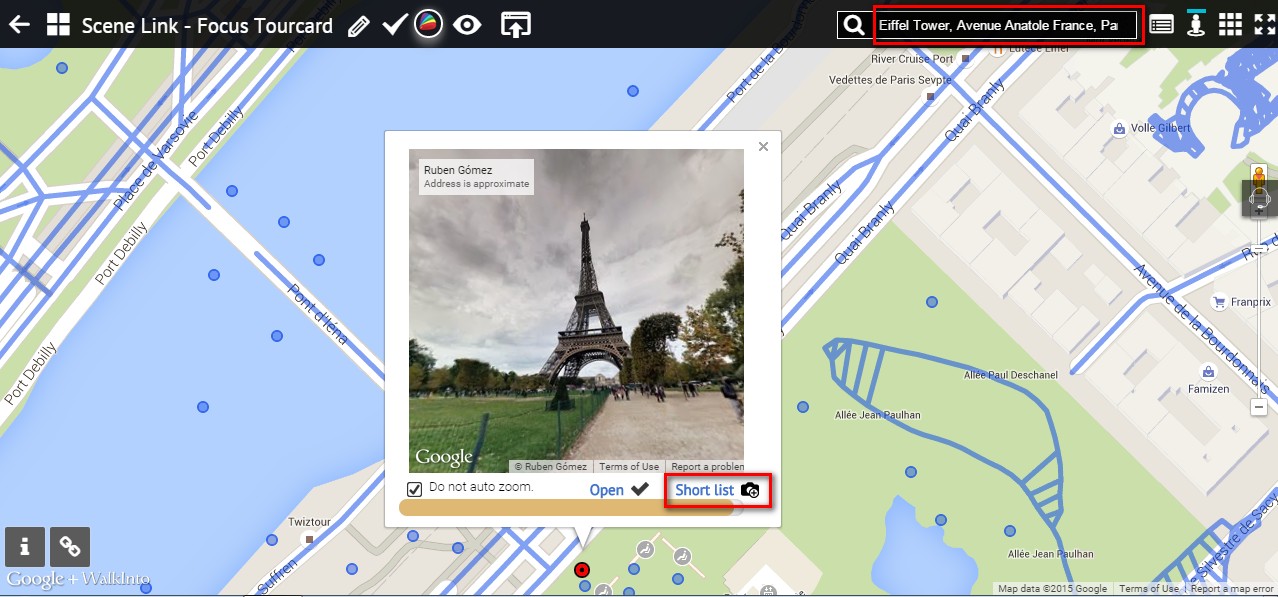Click the Franprix shopping cart marker
Screen dimensions: 1278x597
click(1219, 301)
